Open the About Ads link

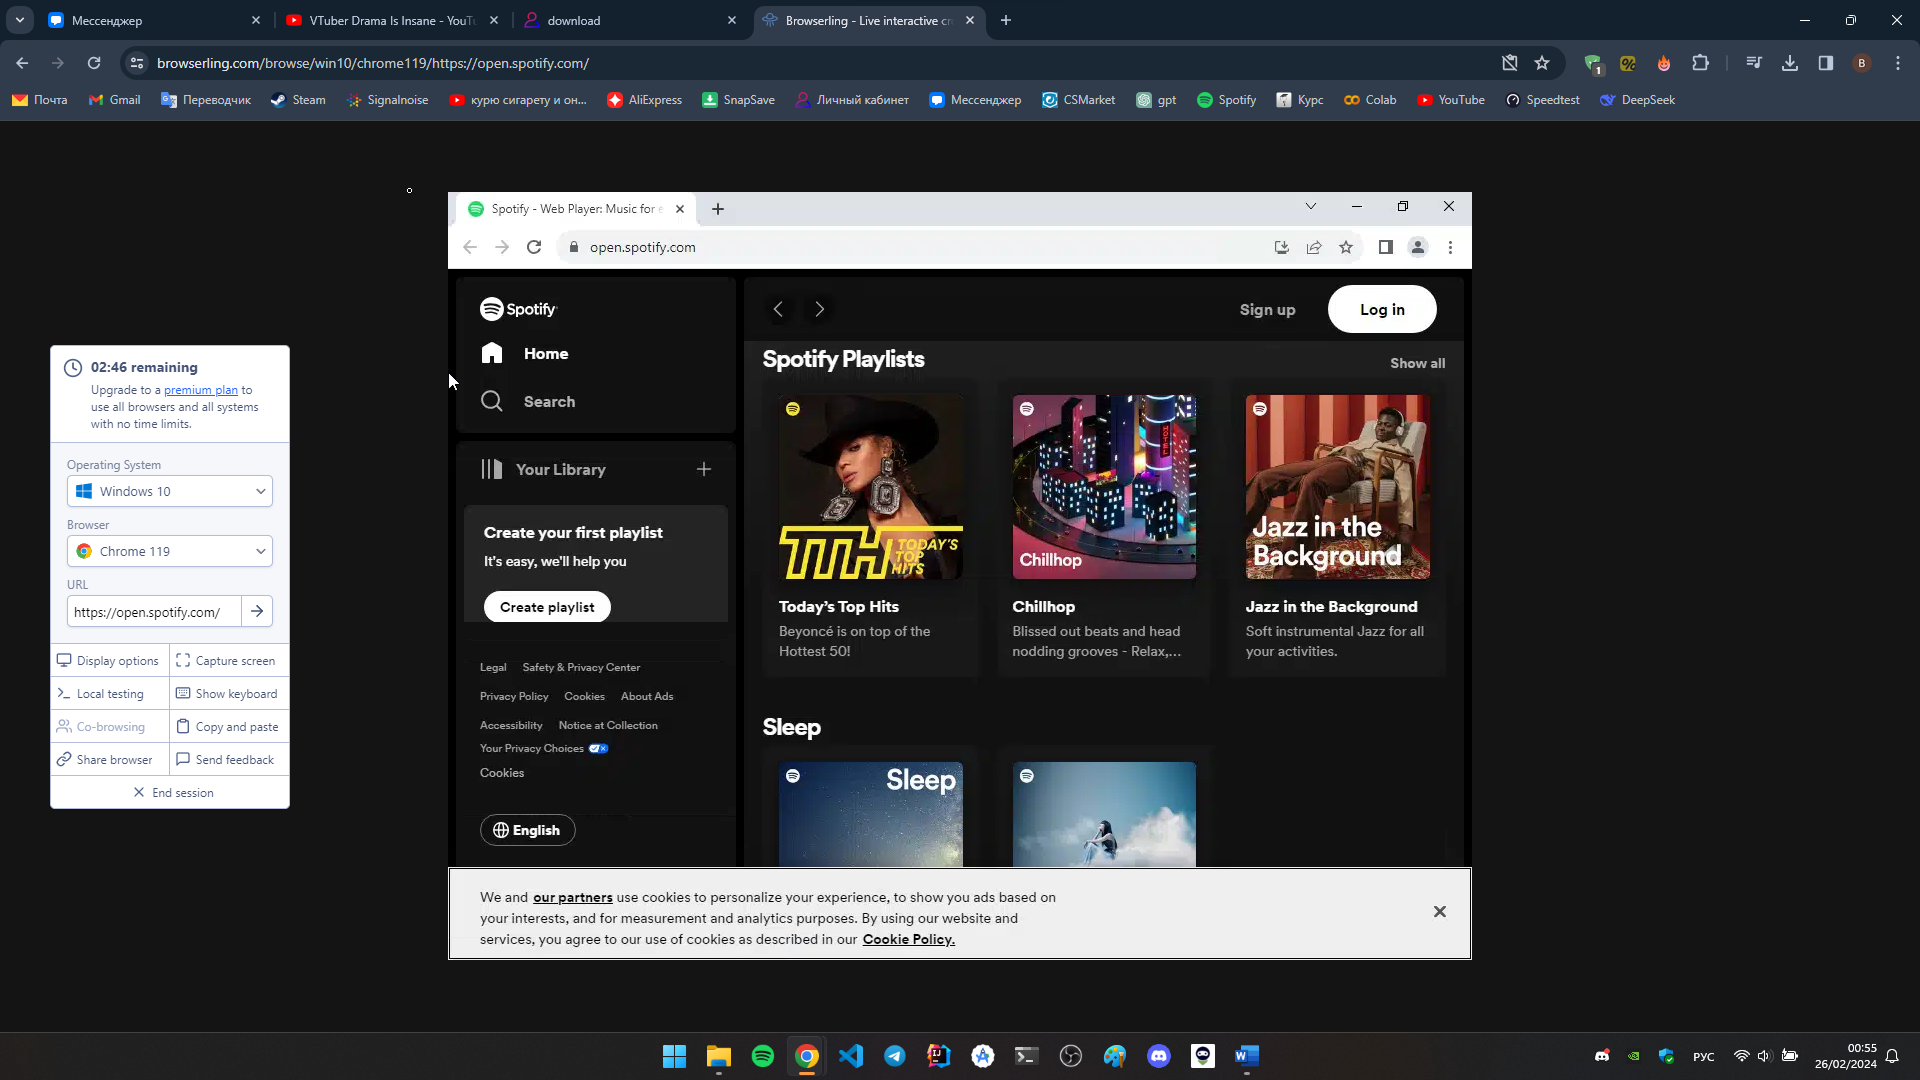[647, 696]
